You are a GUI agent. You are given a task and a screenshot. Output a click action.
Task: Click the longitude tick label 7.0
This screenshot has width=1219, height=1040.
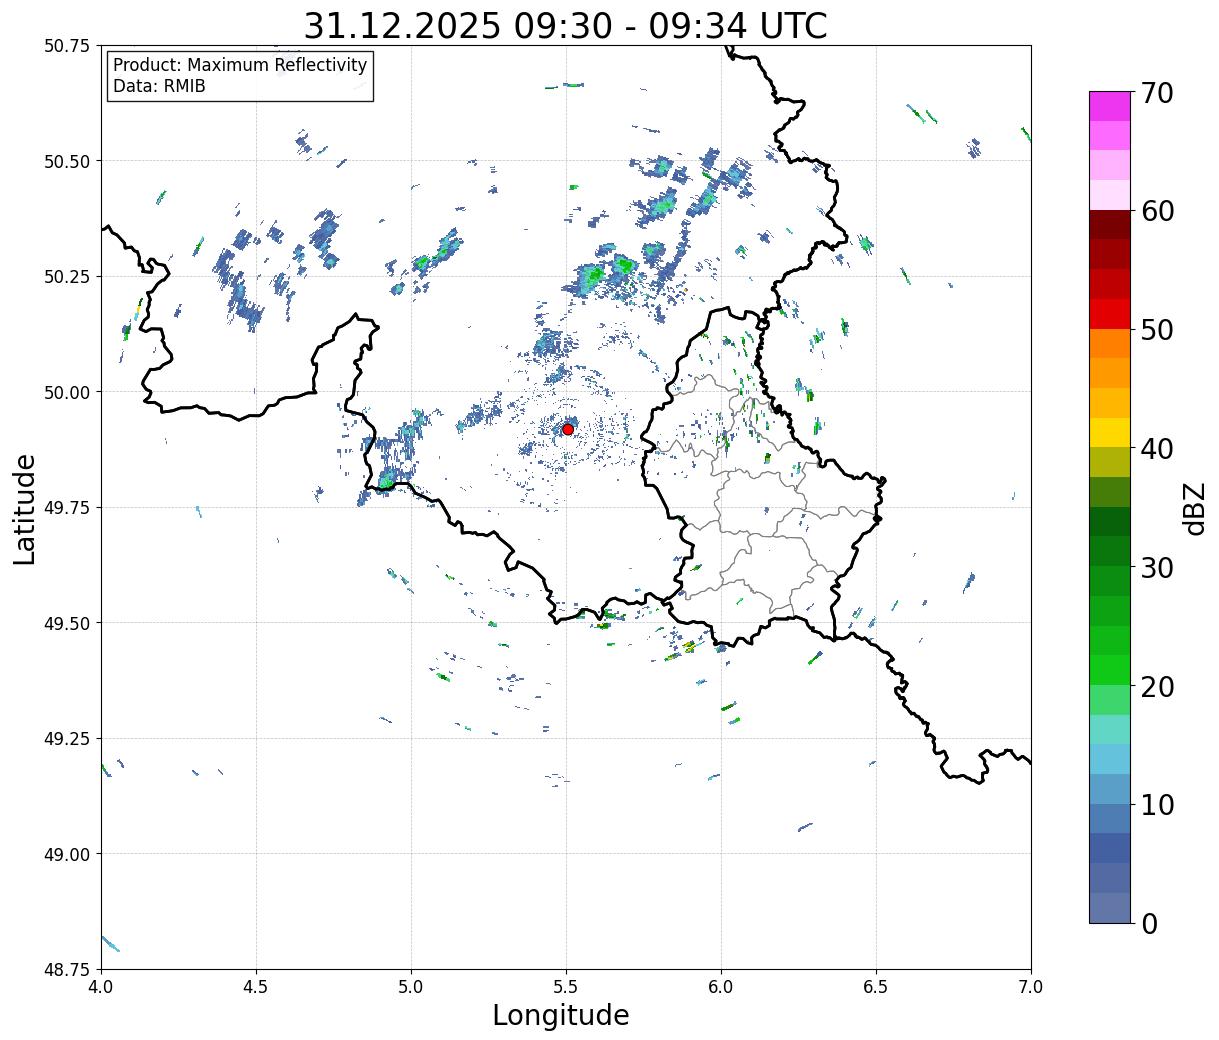tap(1031, 987)
